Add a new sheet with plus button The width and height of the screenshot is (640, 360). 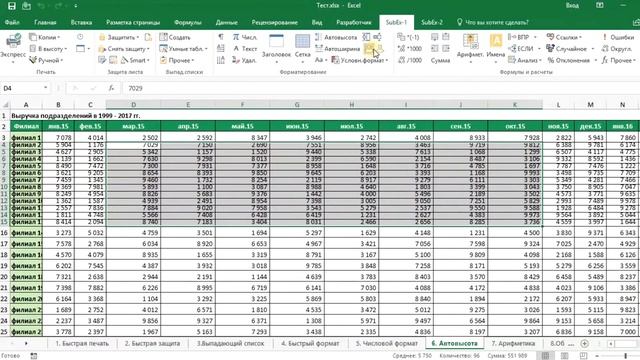tap(584, 344)
